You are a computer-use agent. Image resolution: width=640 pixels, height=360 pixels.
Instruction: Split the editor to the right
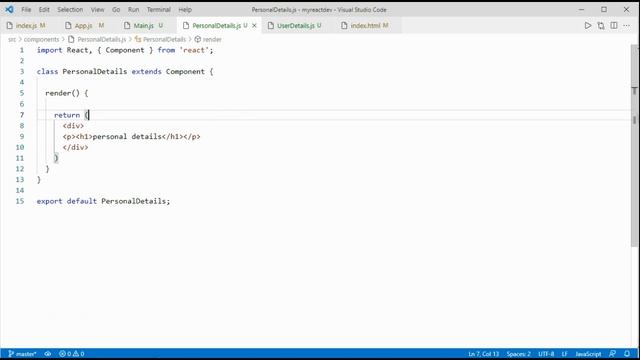(x=614, y=25)
